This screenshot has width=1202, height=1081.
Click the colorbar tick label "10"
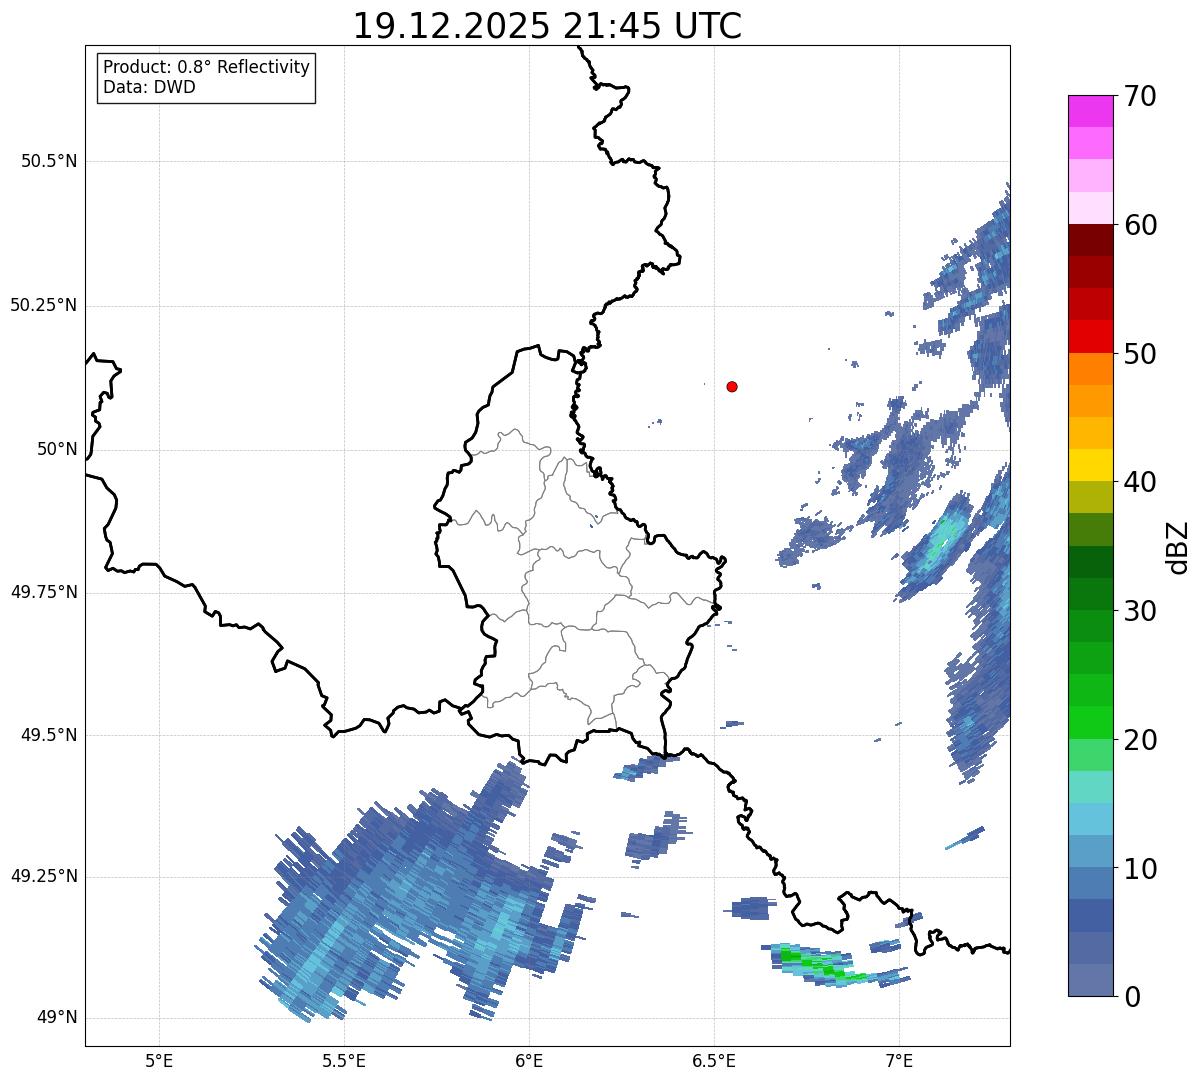[x=1140, y=869]
